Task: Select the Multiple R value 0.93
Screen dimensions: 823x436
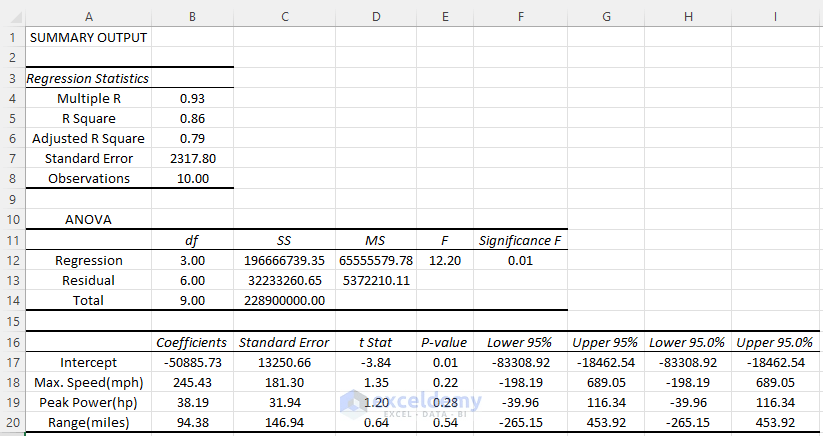Action: (x=193, y=99)
